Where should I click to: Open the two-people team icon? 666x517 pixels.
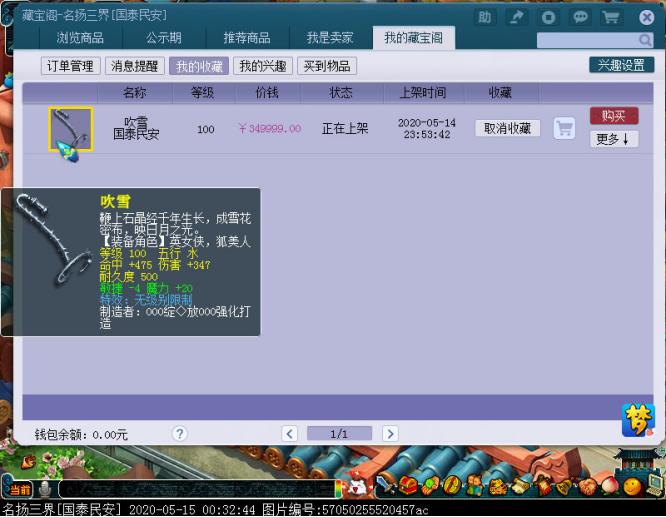pyautogui.click(x=475, y=485)
